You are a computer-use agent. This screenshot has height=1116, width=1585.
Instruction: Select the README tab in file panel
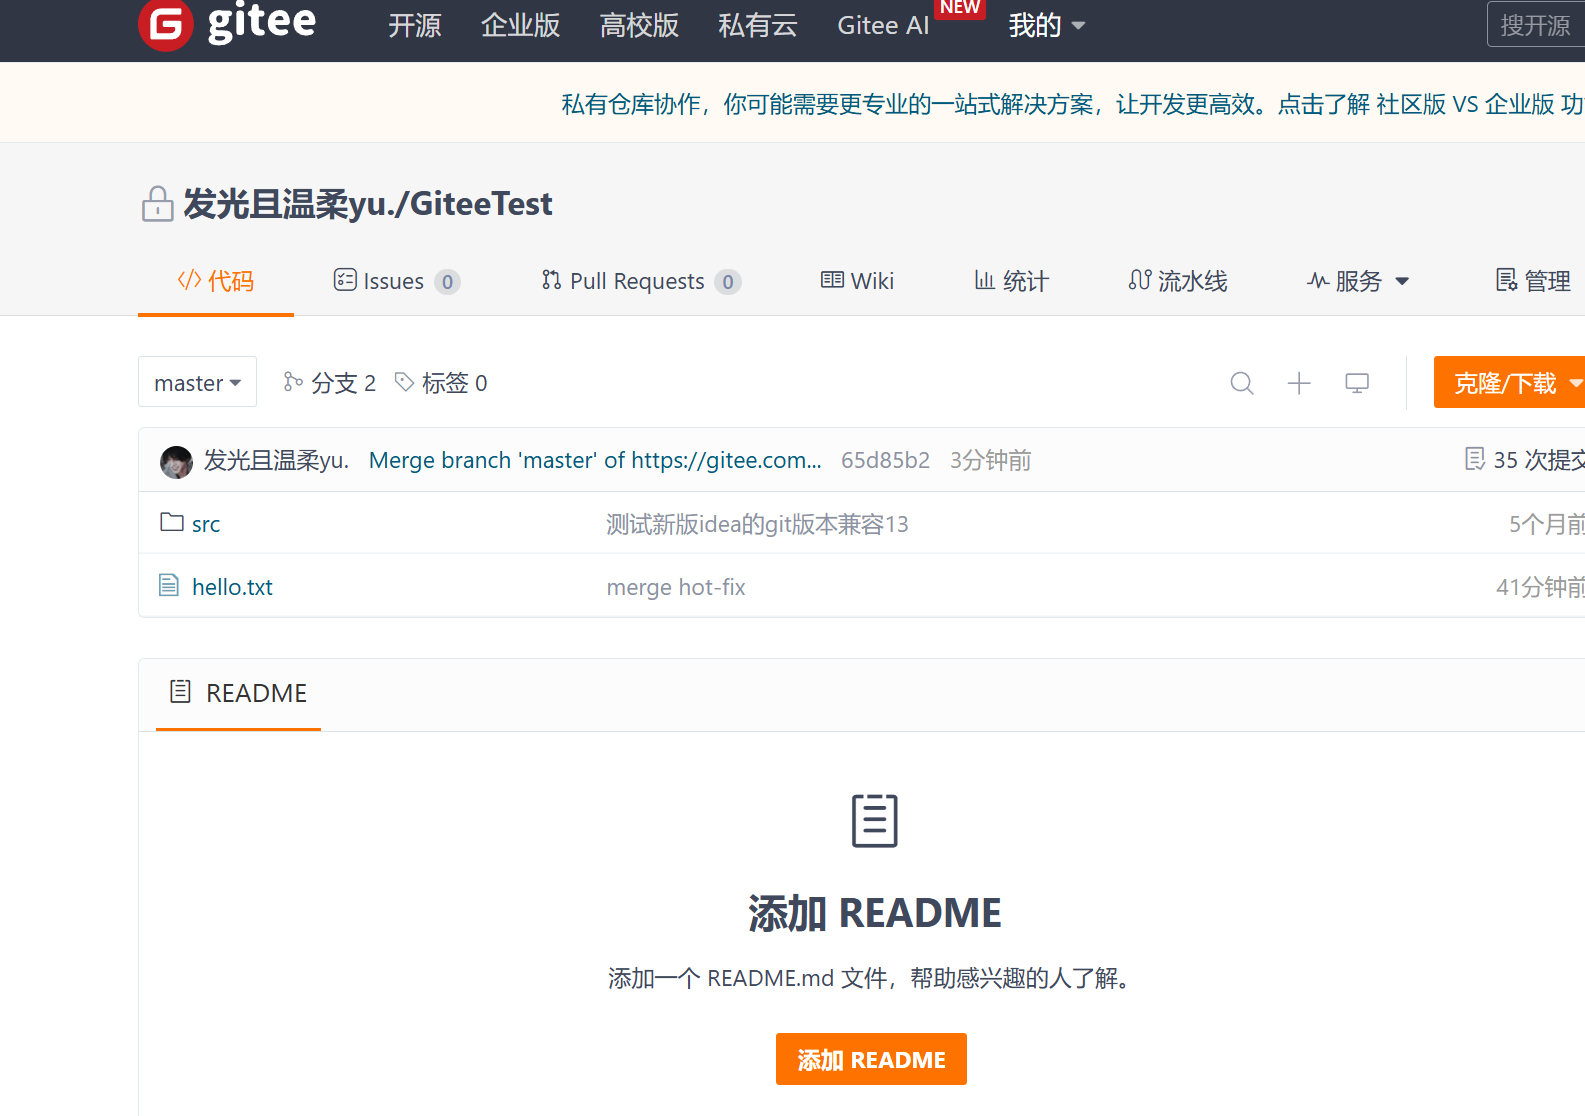tap(239, 693)
